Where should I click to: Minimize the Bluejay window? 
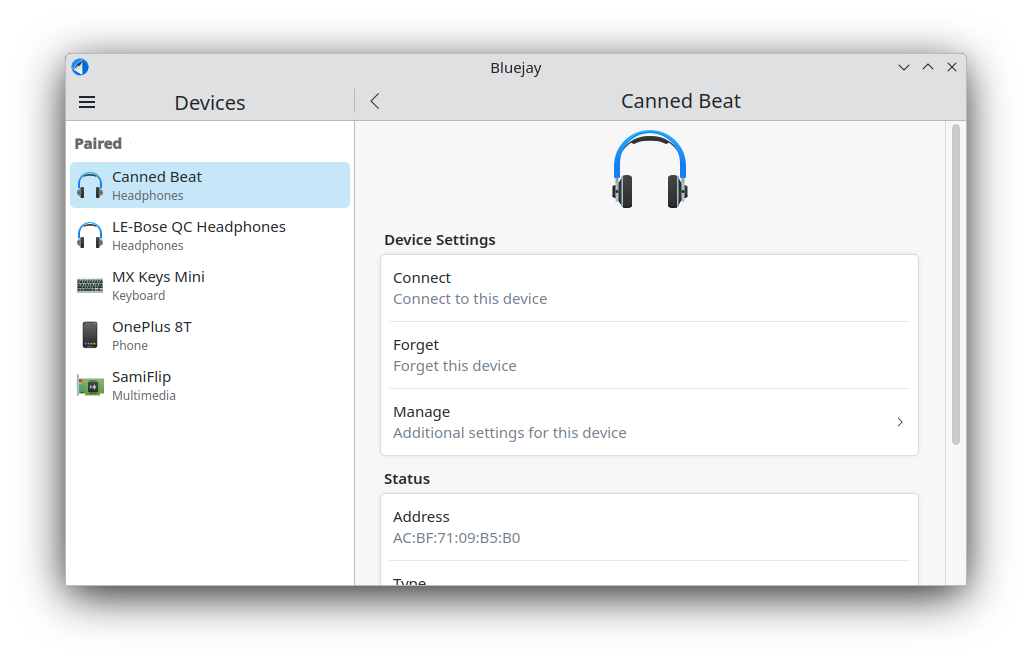tap(904, 67)
